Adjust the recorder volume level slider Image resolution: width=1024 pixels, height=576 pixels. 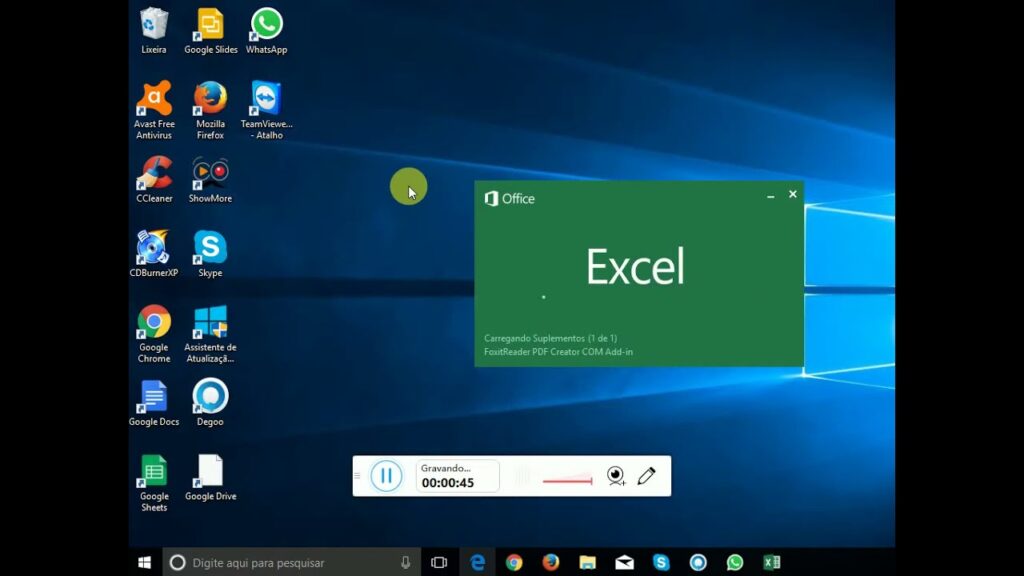(567, 481)
